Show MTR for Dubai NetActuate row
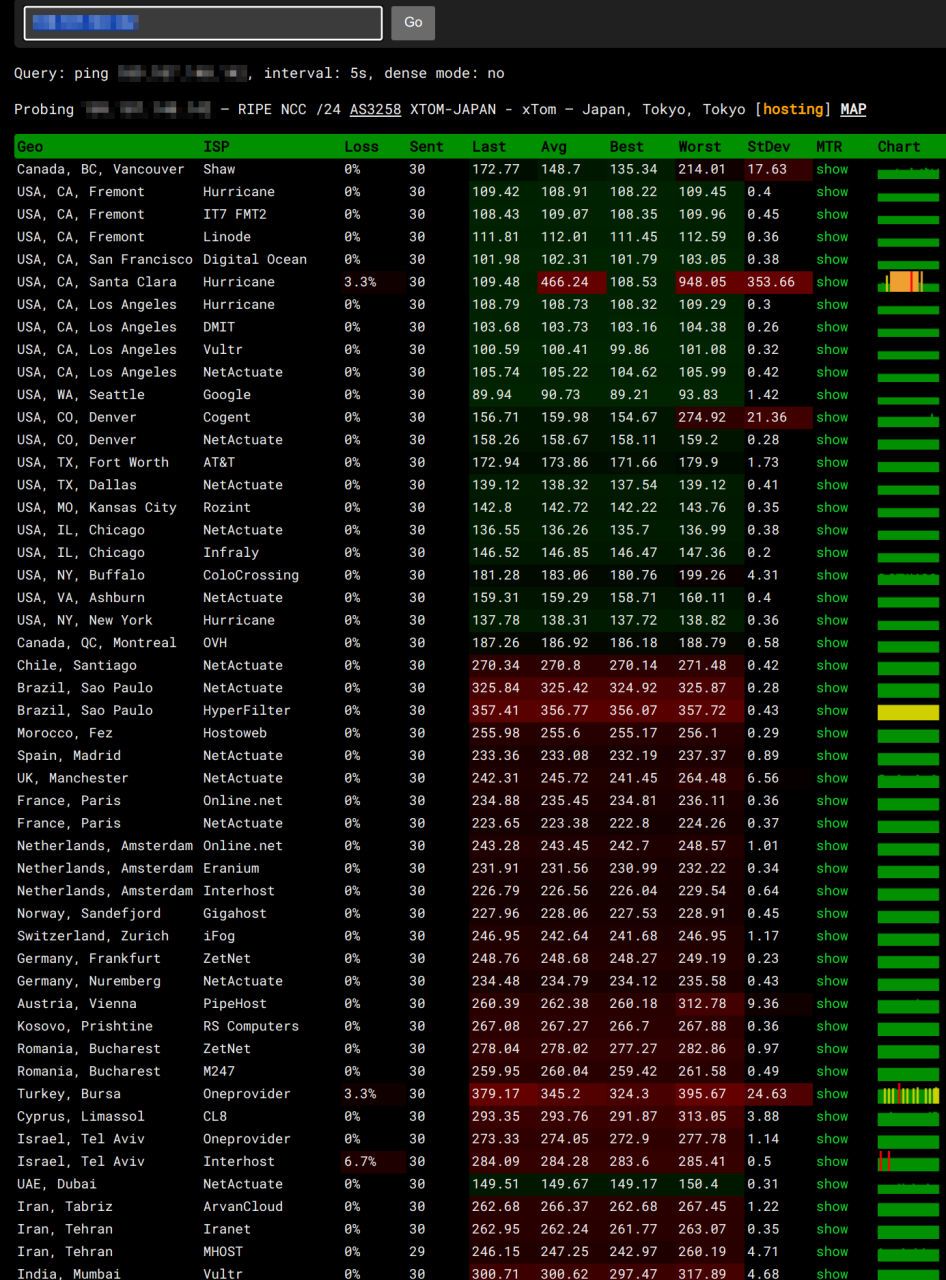 coord(831,1184)
